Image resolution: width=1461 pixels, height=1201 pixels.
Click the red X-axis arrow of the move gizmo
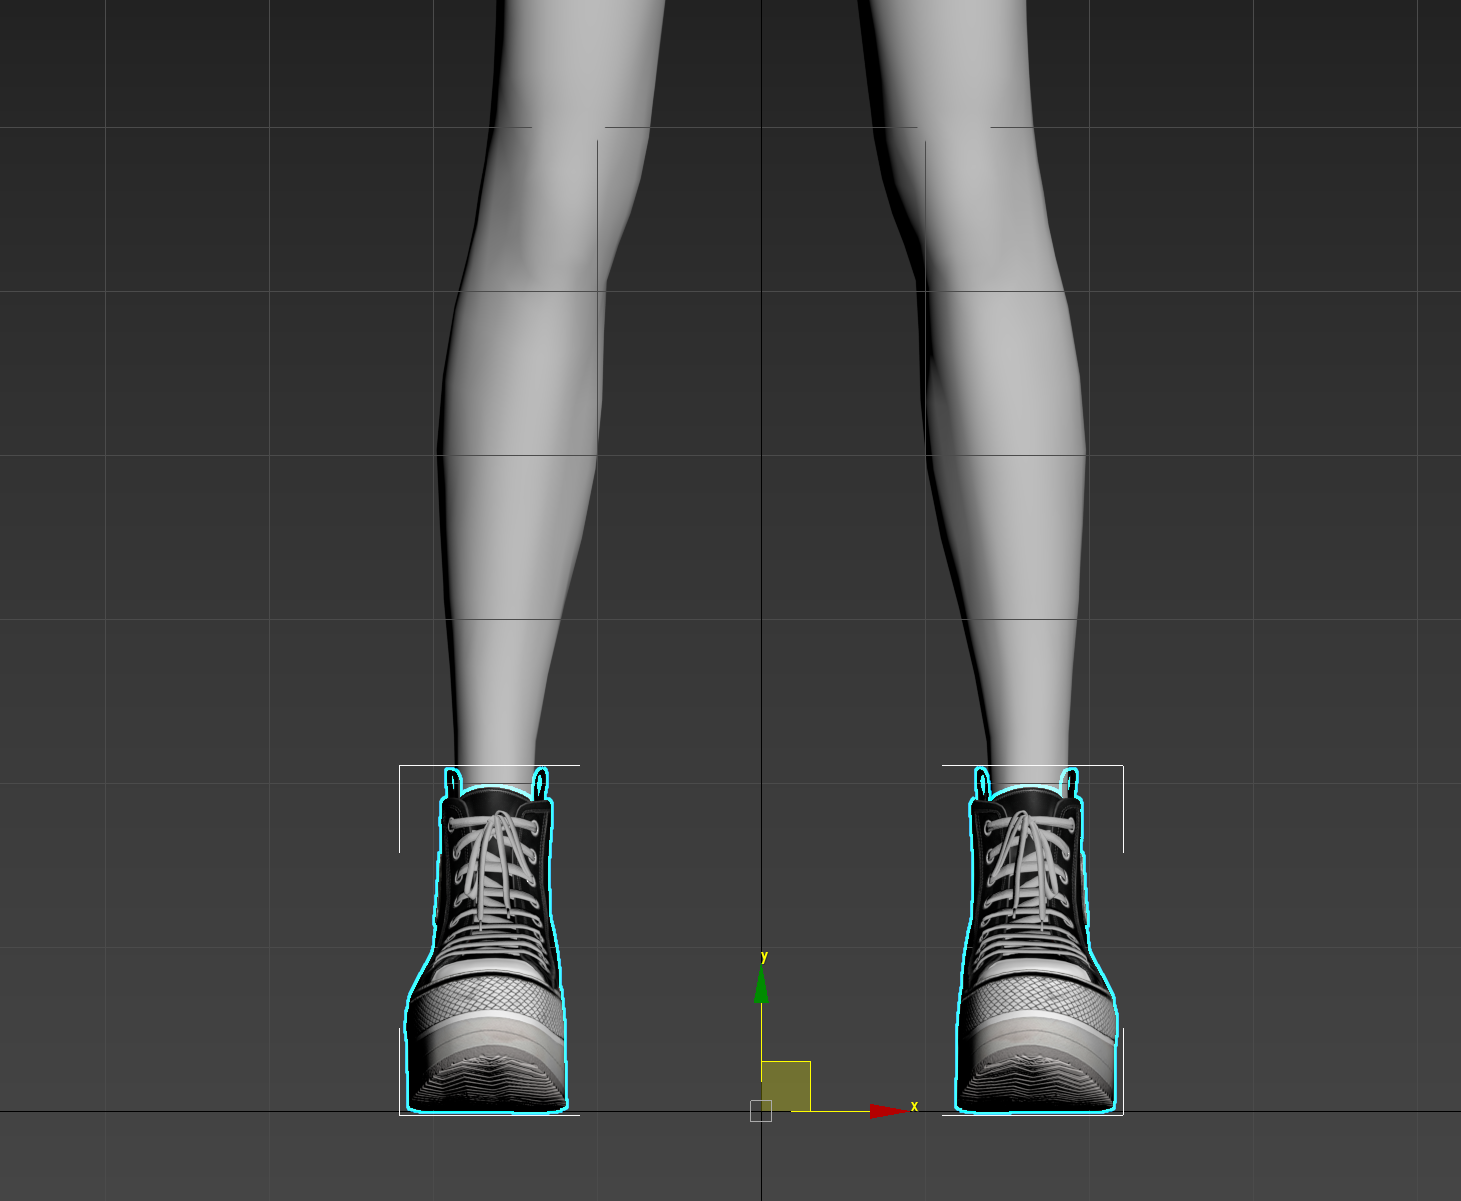pos(886,1111)
